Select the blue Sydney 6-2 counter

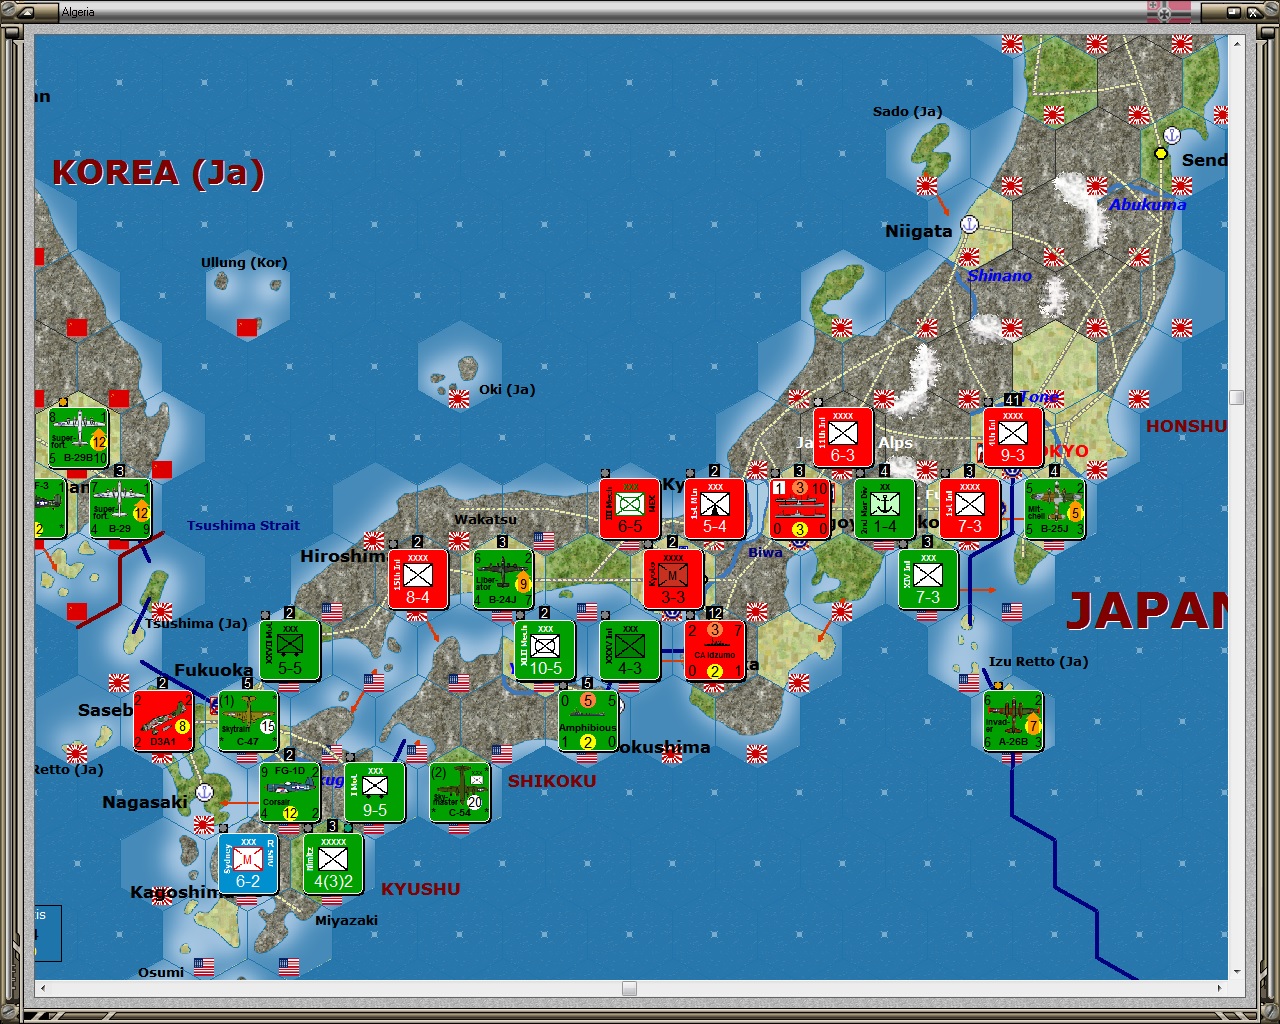pyautogui.click(x=248, y=863)
